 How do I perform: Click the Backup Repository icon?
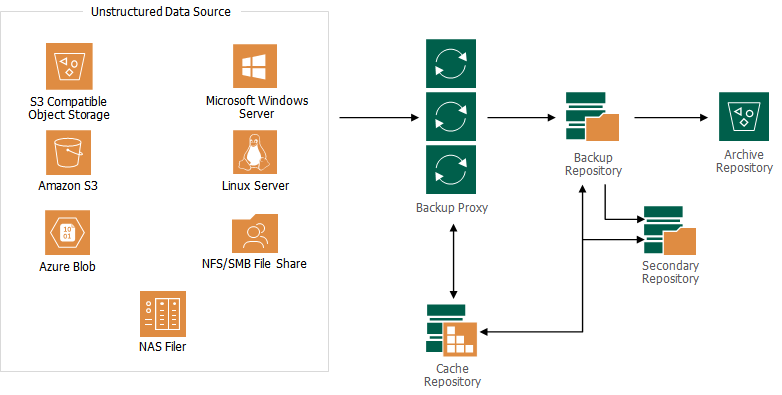592,116
